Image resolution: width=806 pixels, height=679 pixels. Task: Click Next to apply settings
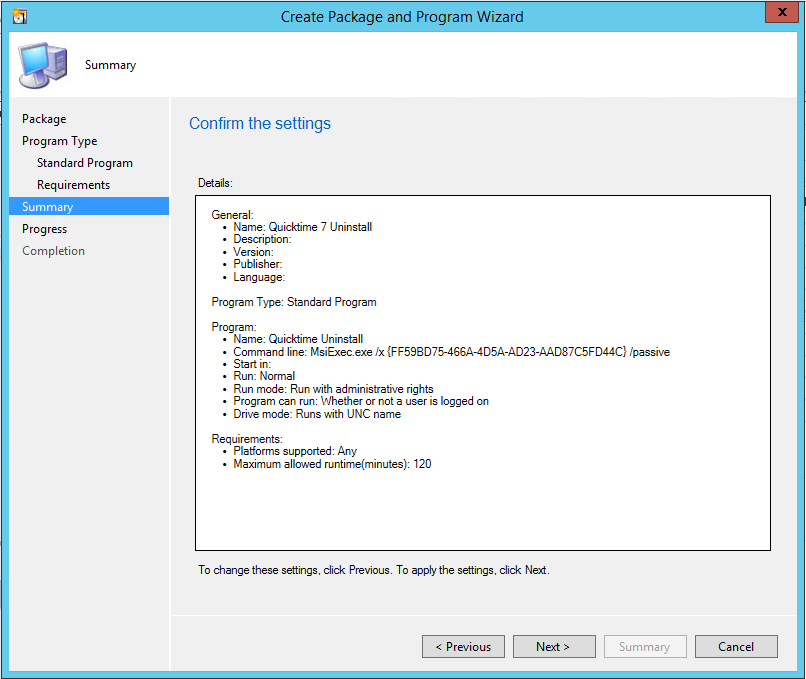[554, 647]
